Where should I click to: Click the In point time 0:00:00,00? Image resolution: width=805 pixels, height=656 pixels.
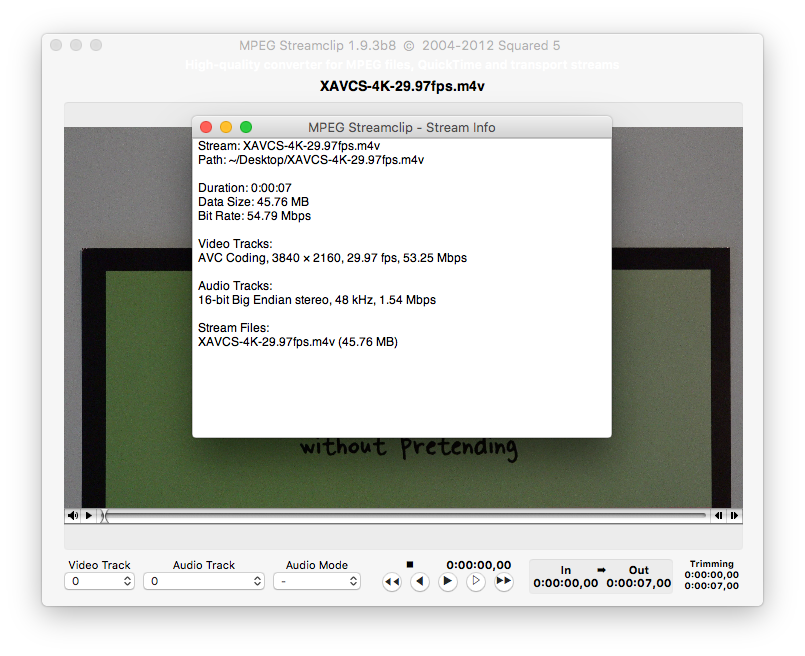(x=566, y=583)
